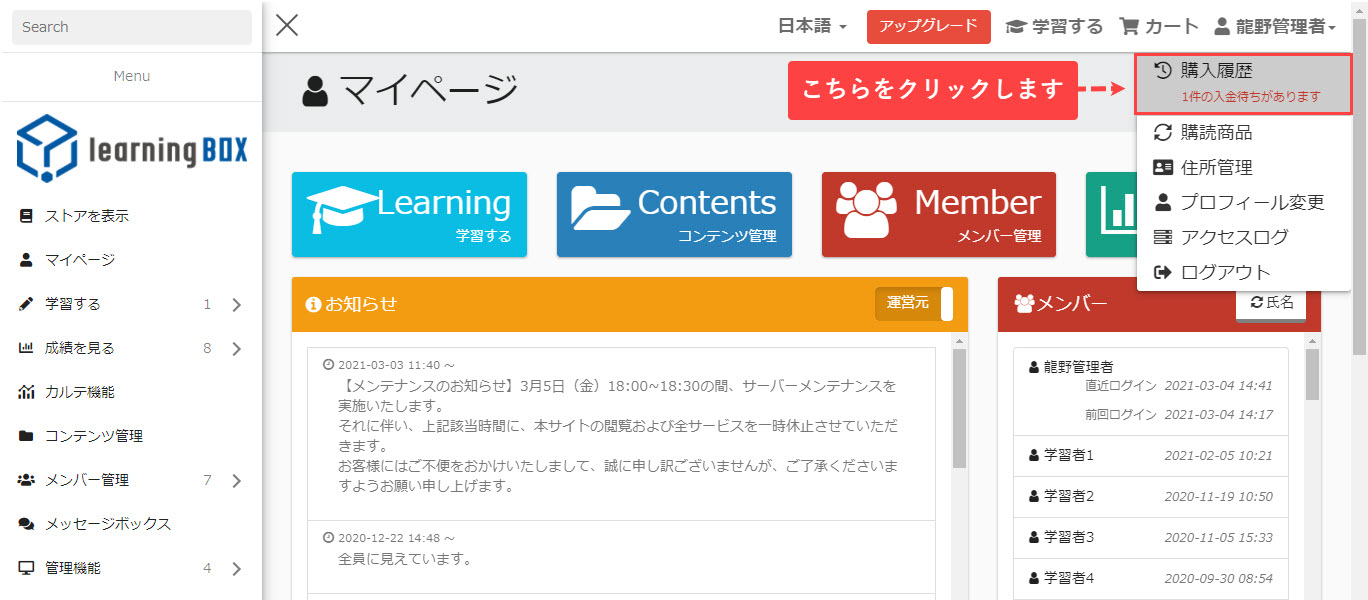Open the 龍野管理者 user dropdown
This screenshot has width=1368, height=600.
(x=1275, y=27)
